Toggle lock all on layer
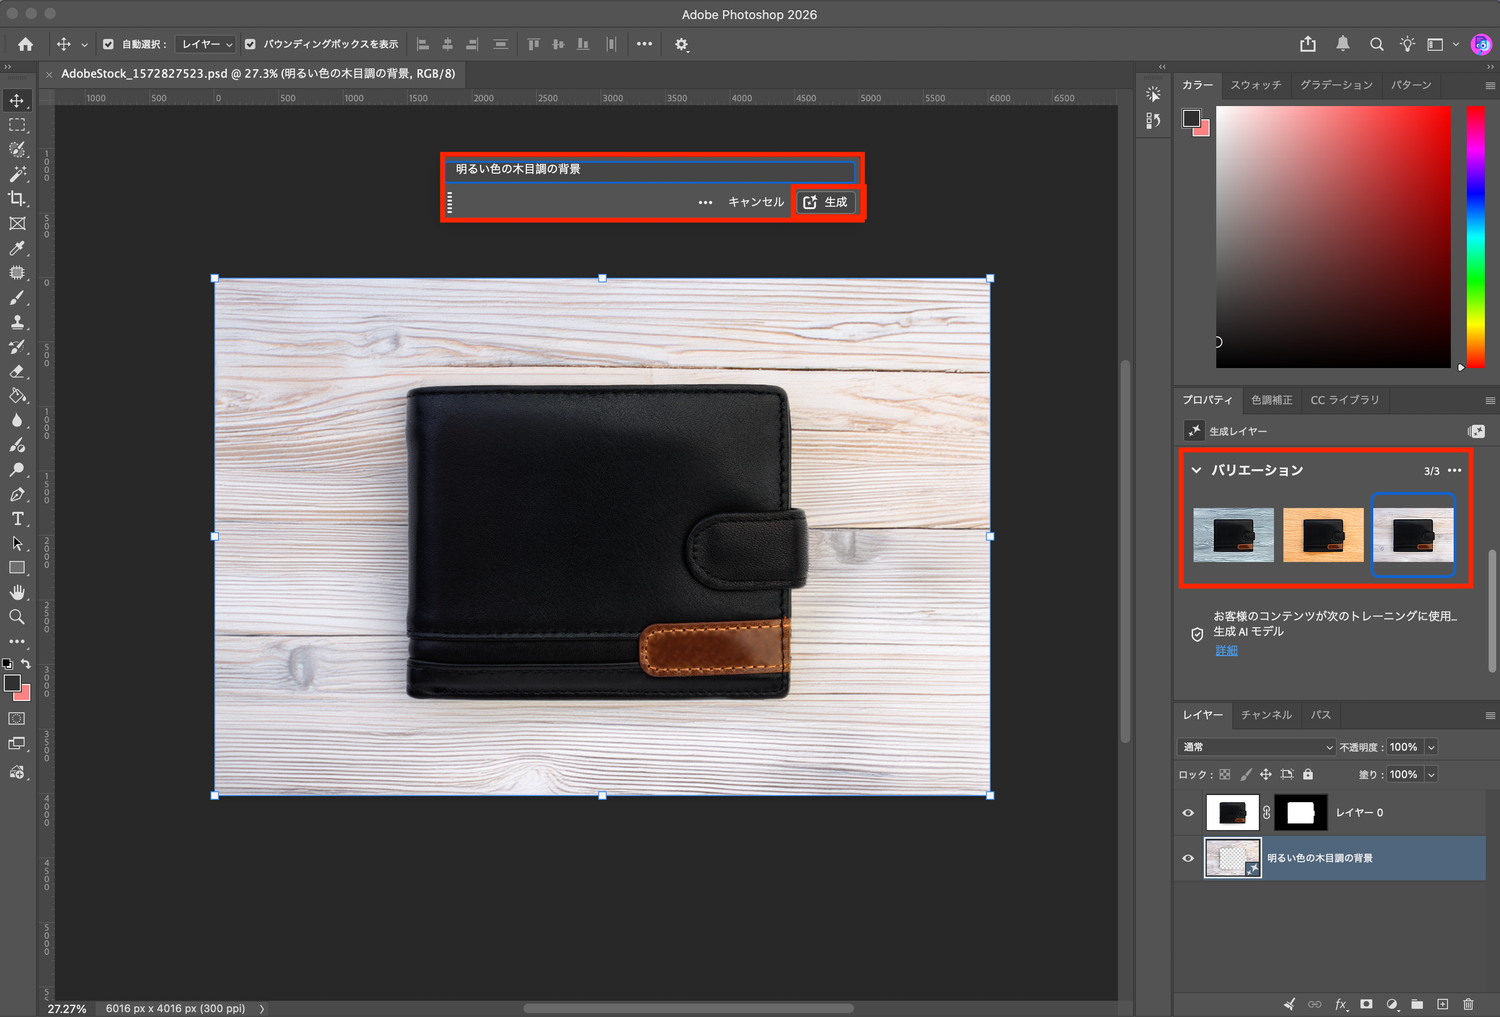The image size is (1500, 1017). [1308, 774]
